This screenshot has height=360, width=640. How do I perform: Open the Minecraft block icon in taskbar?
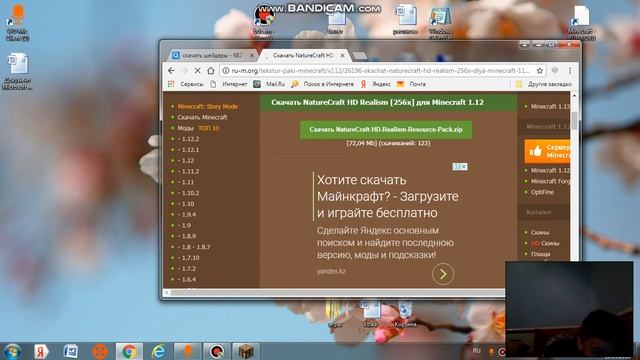click(246, 351)
